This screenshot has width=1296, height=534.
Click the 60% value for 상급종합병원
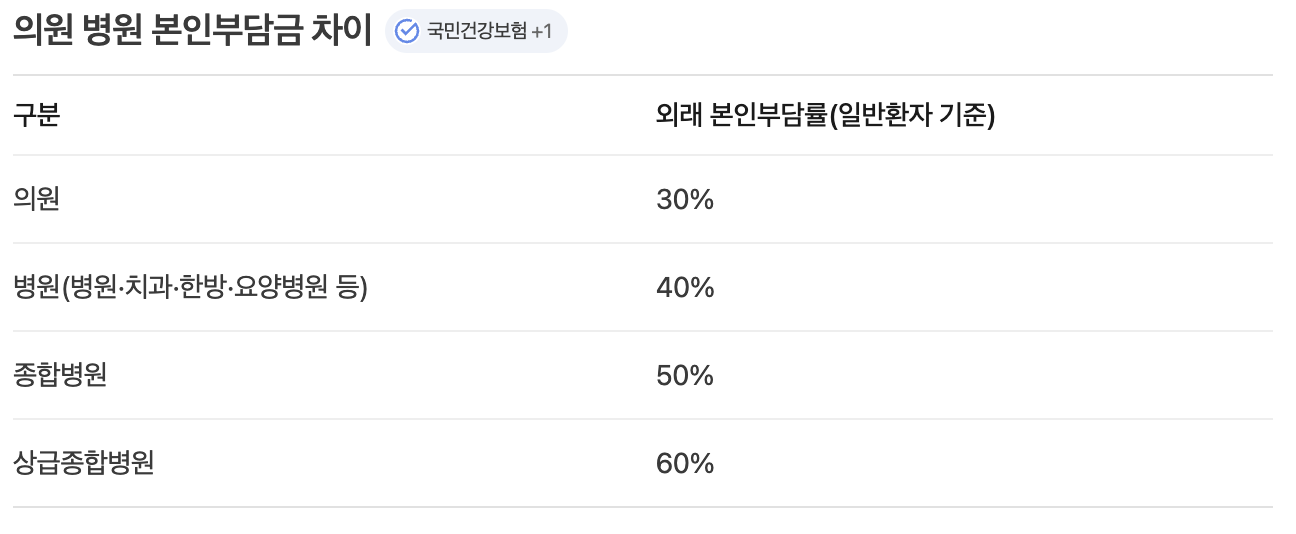[x=685, y=464]
